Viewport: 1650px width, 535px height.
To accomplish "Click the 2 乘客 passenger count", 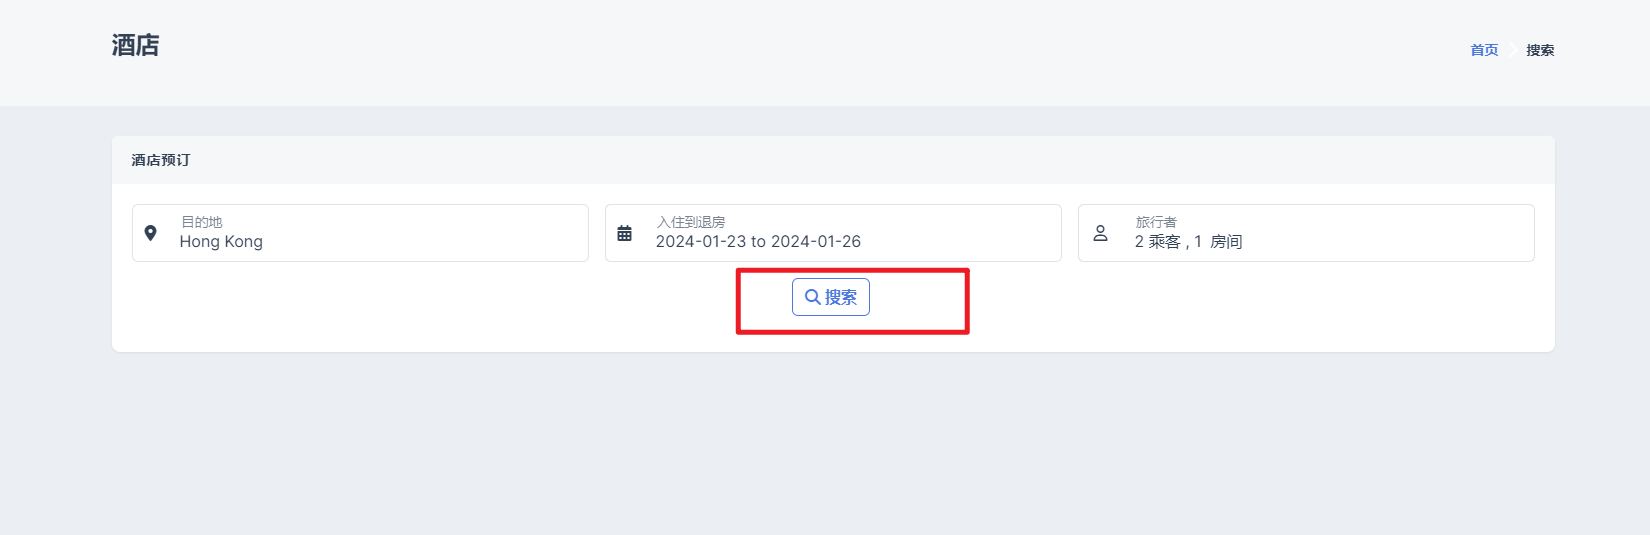I will (1157, 242).
